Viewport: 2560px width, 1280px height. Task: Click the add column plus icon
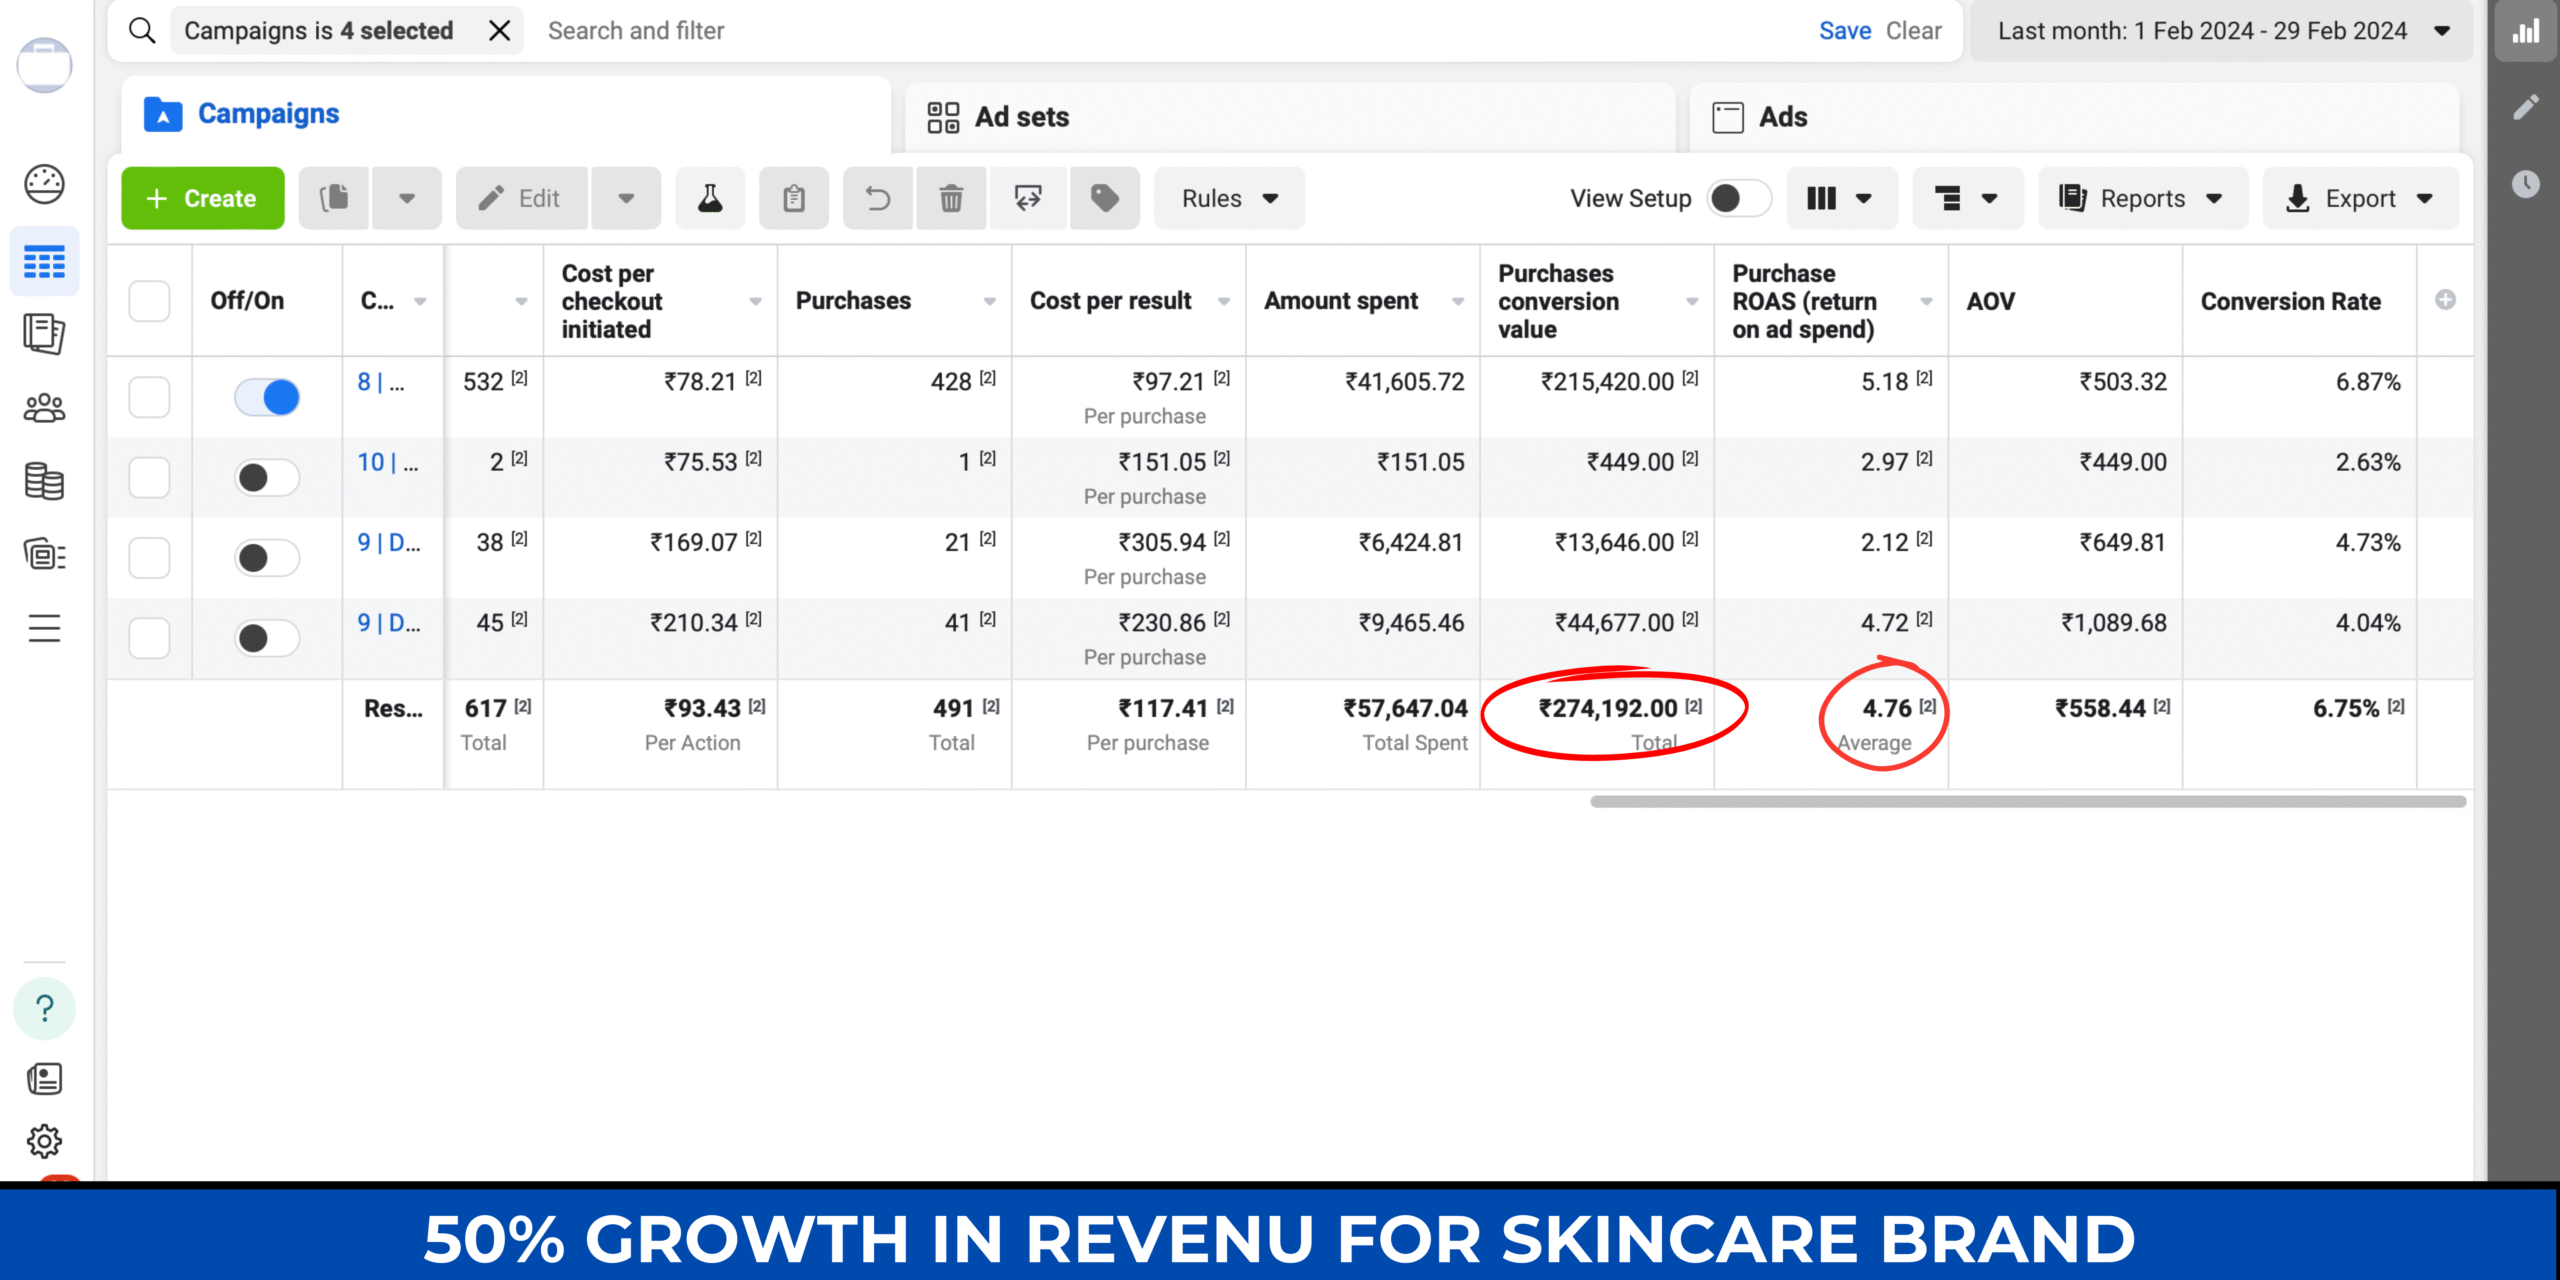[x=2445, y=300]
